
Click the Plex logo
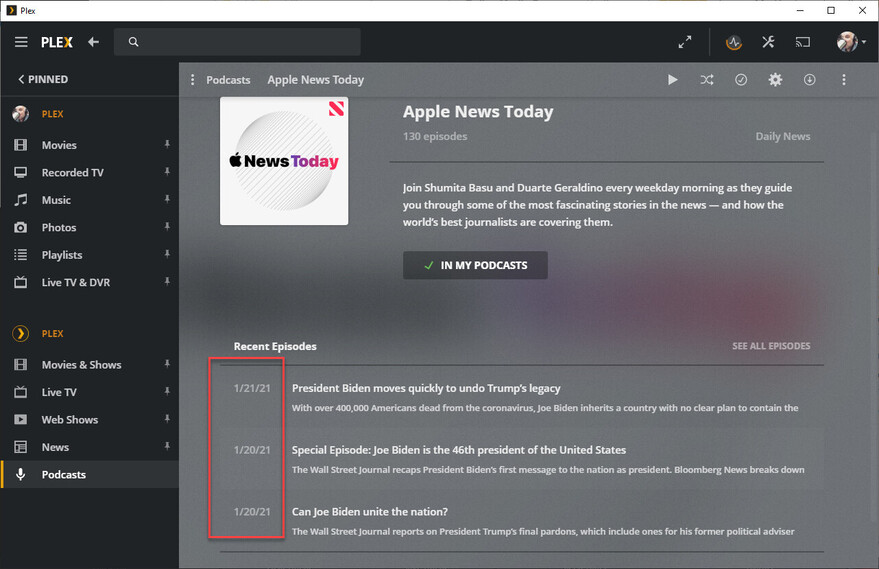pyautogui.click(x=57, y=42)
